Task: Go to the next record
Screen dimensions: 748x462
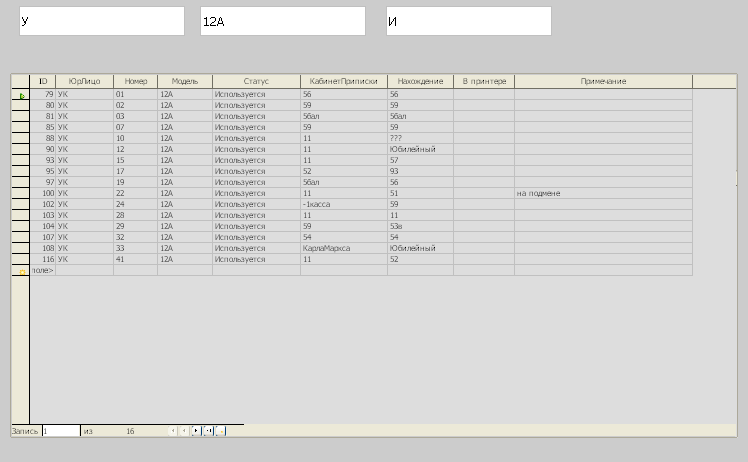Action: click(x=196, y=431)
